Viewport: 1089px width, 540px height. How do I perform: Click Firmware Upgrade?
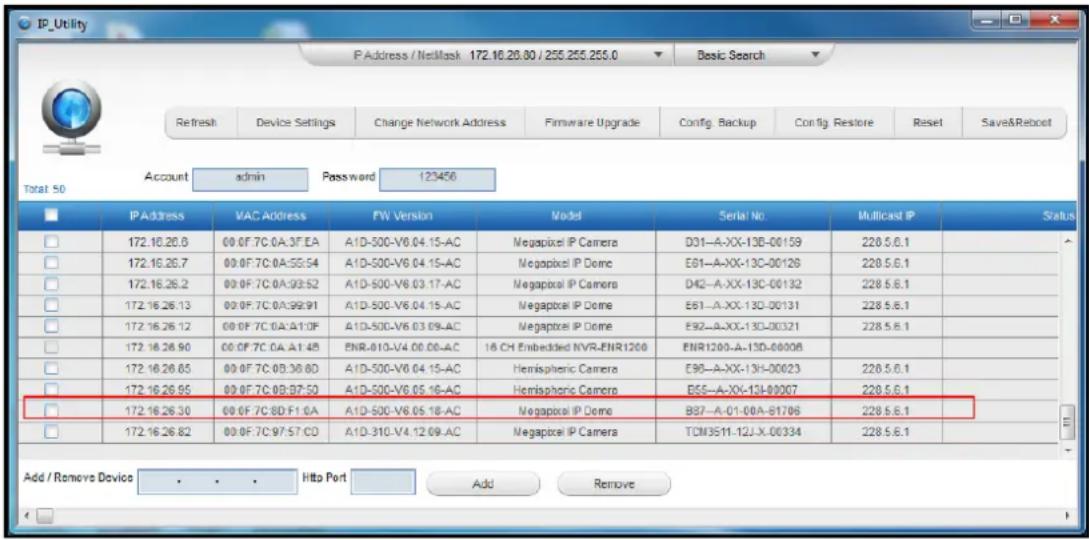592,123
